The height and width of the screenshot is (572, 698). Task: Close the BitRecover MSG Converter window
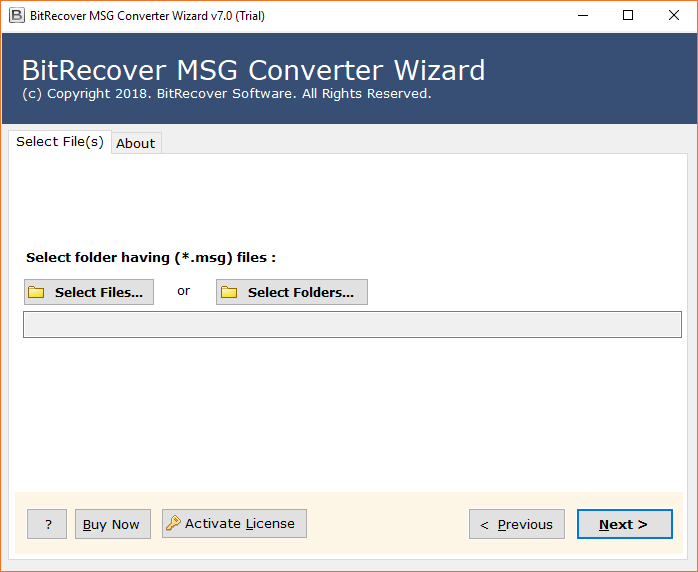point(674,16)
